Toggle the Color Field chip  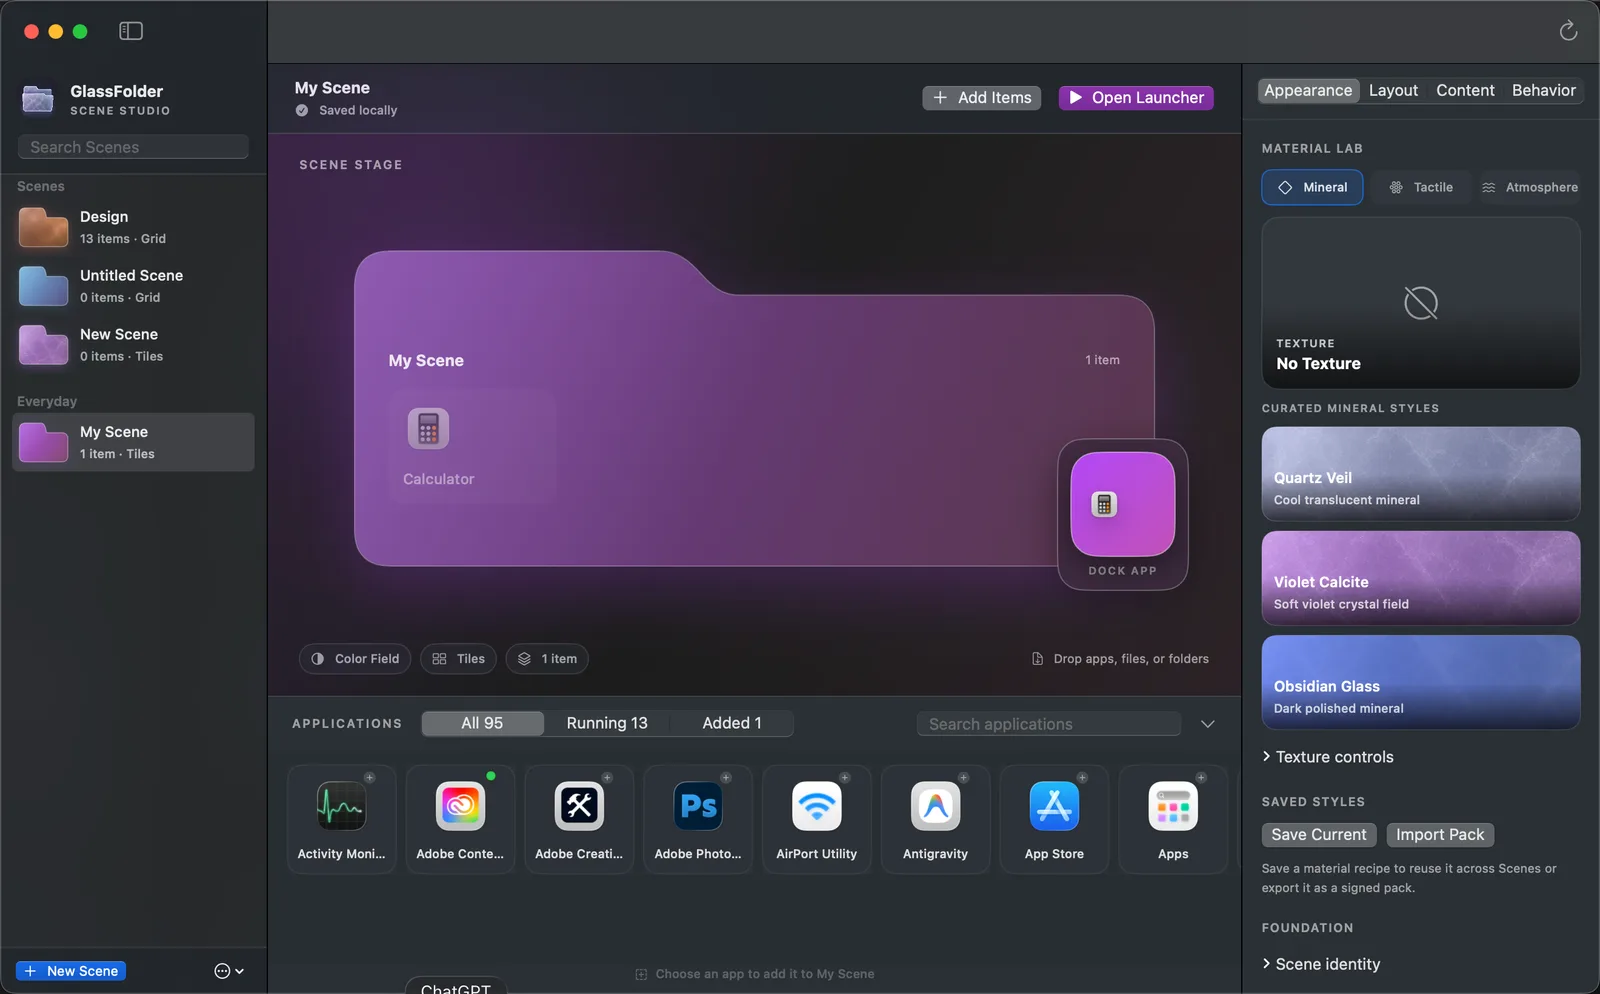(x=355, y=659)
